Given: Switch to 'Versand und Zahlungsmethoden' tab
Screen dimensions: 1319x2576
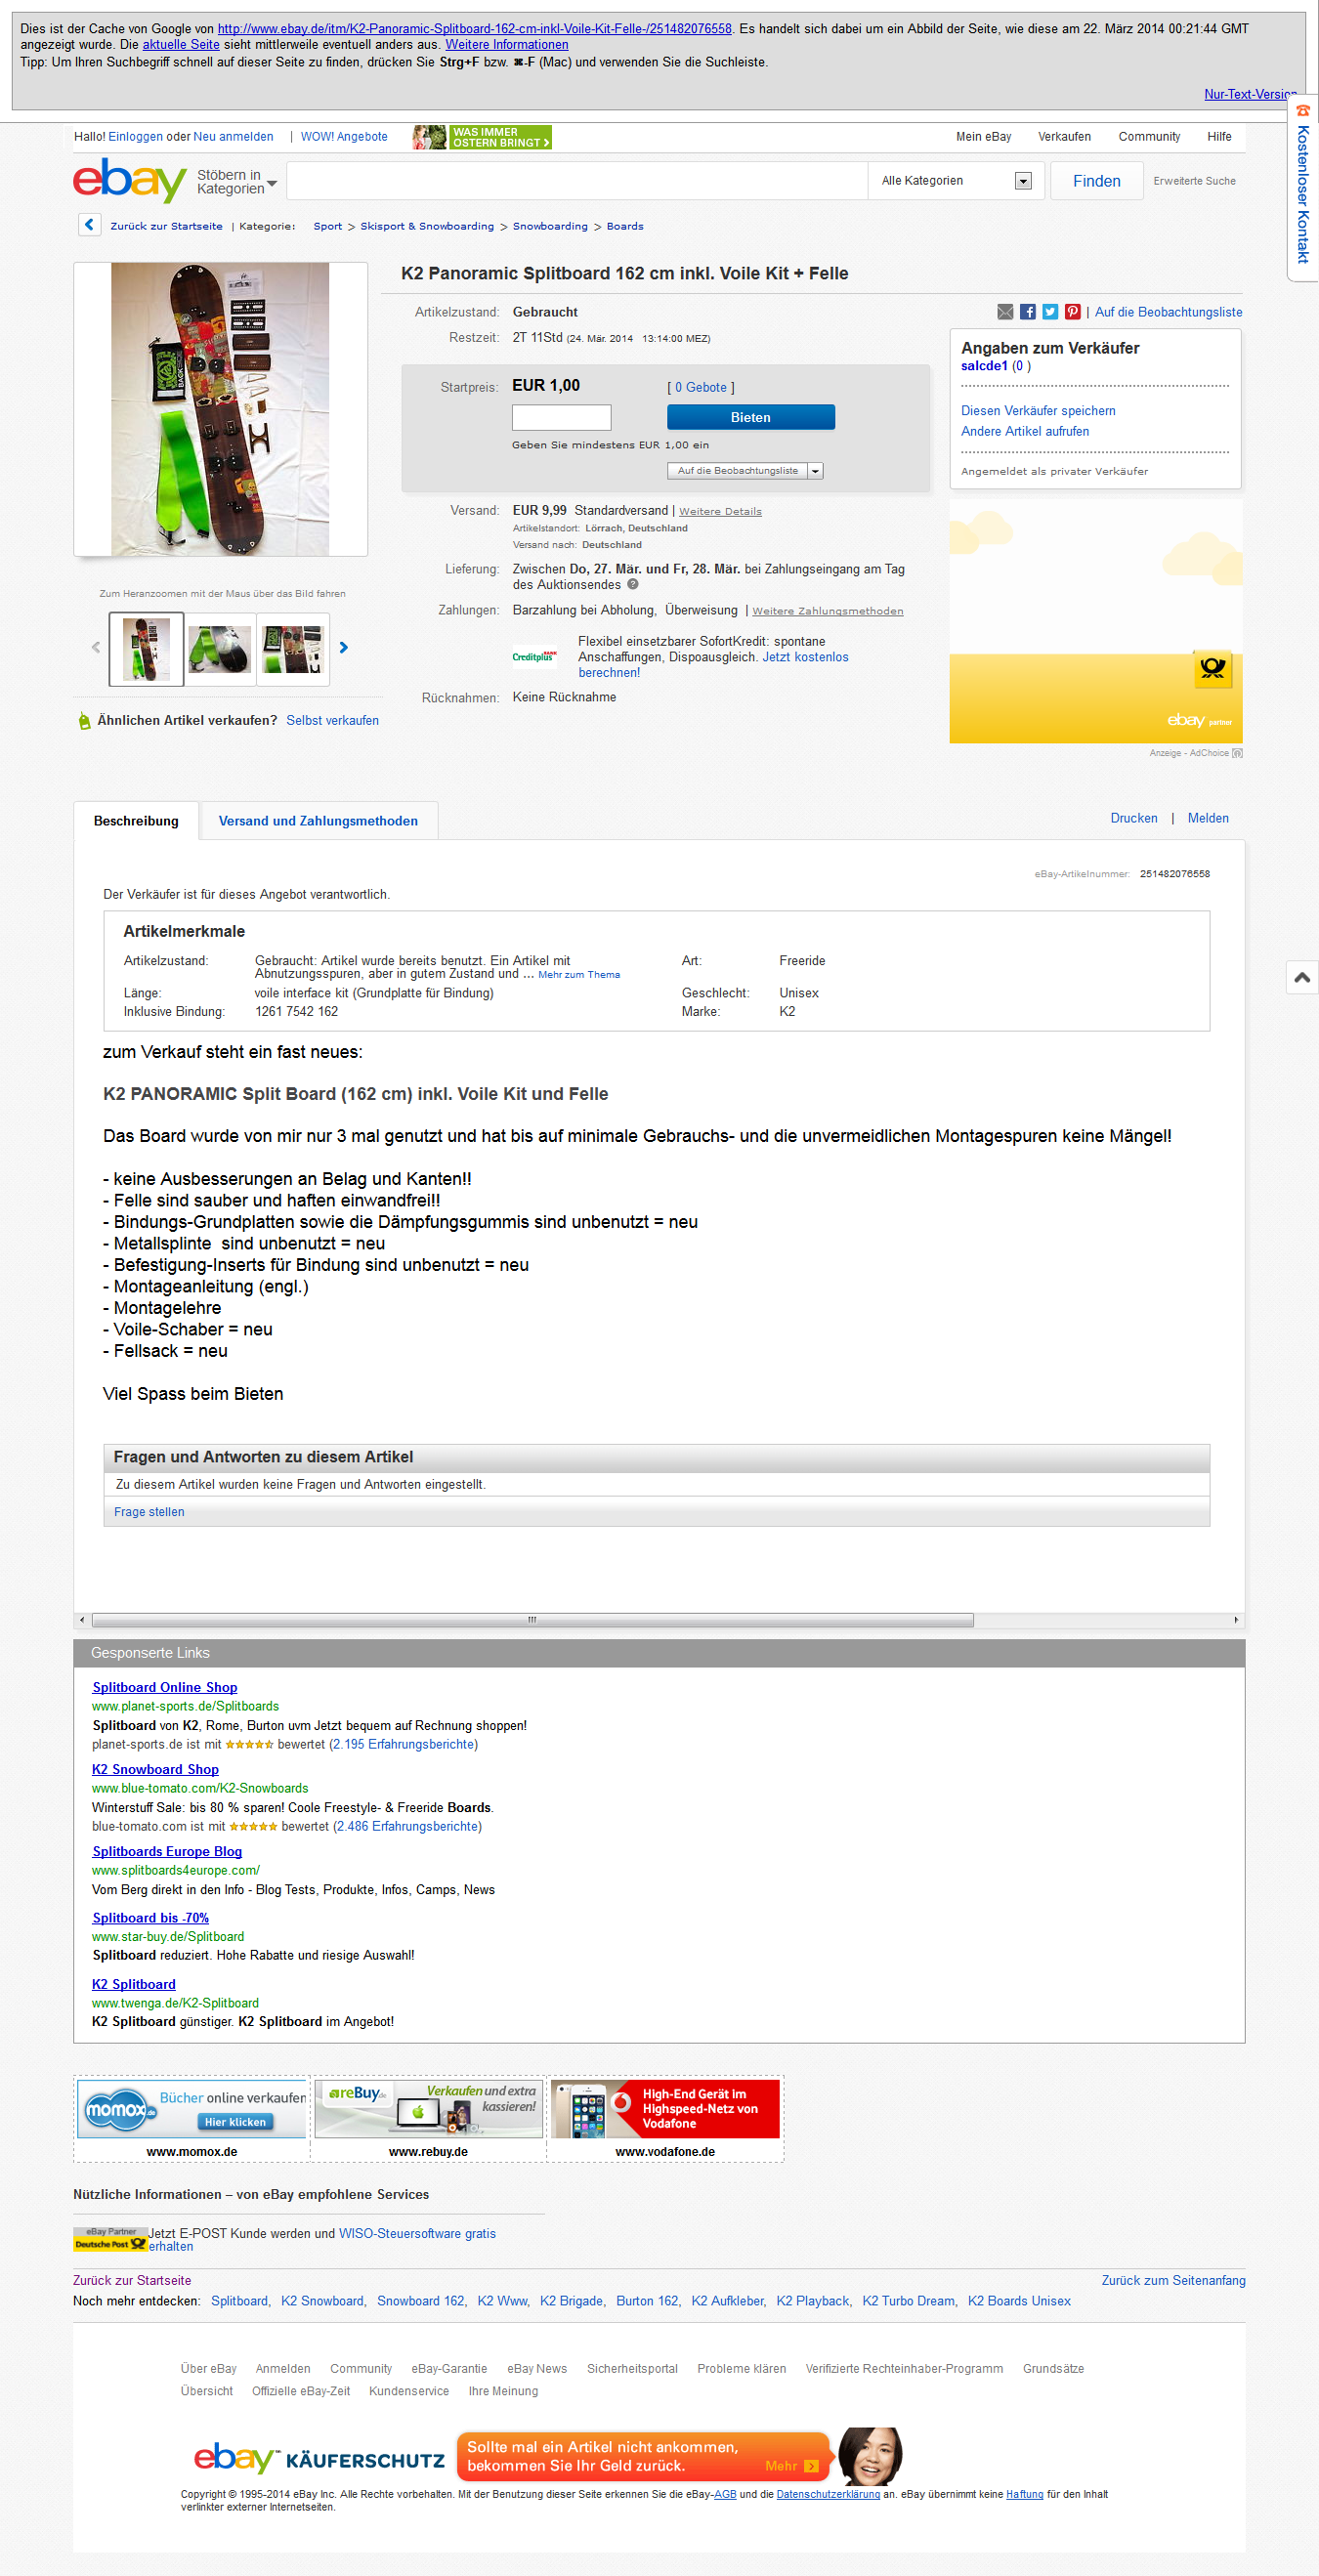Looking at the screenshot, I should tap(318, 821).
